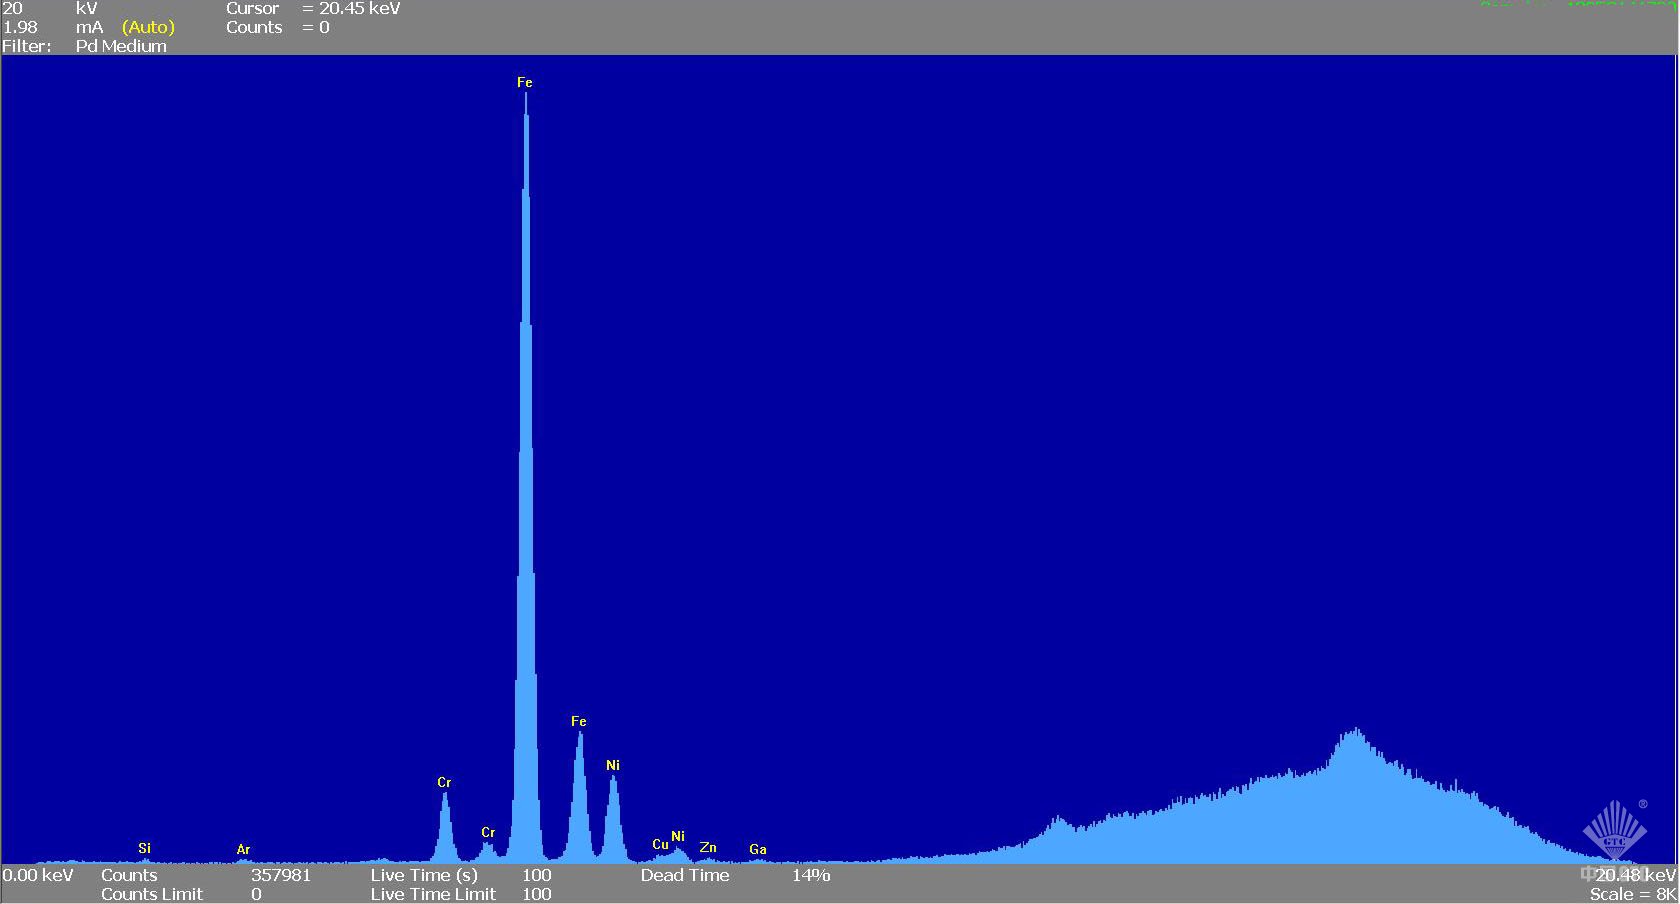Click the Cursor 20.45 keV readout

pos(359,8)
